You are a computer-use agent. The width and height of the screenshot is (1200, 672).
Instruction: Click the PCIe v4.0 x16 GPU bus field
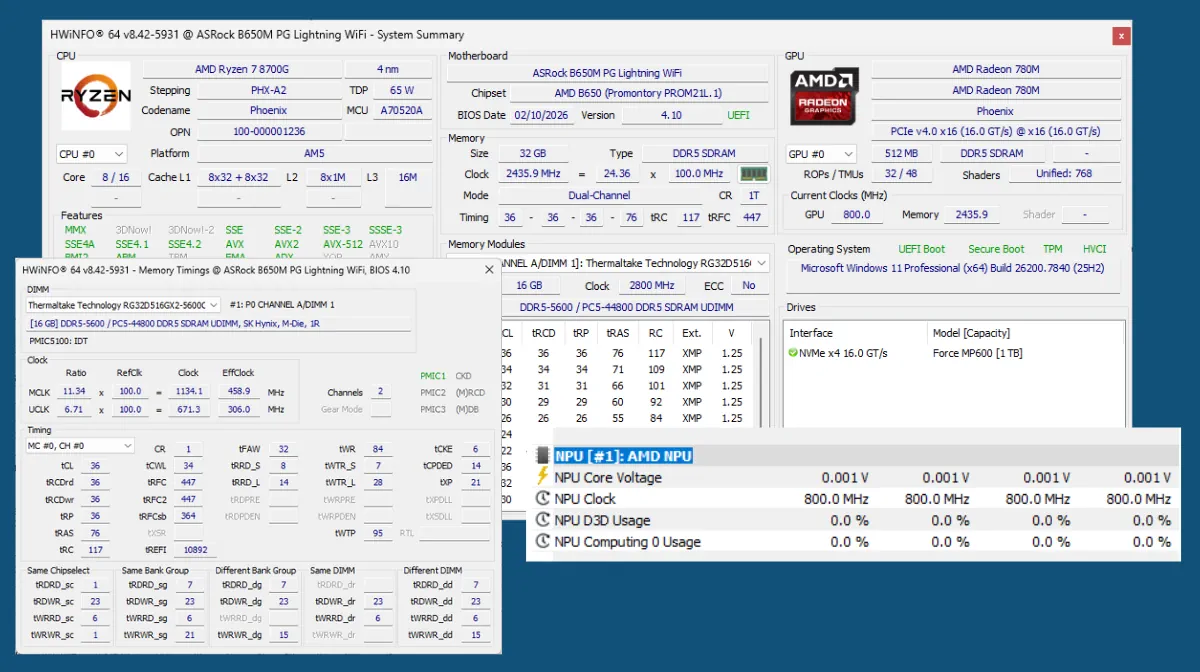995,131
